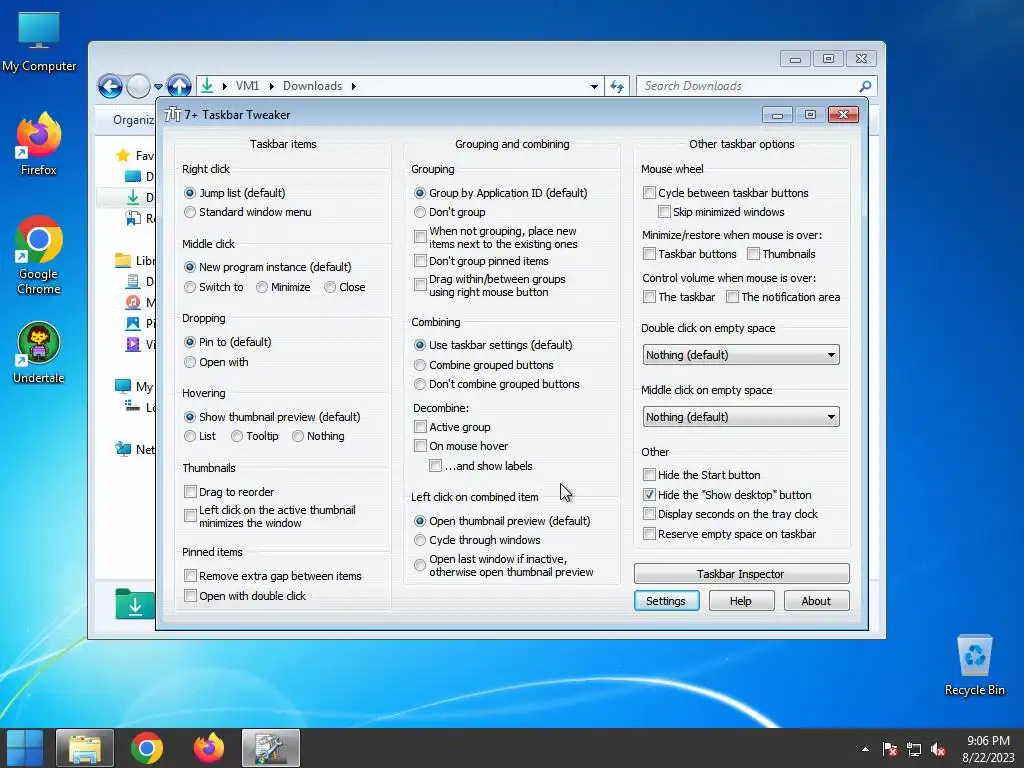Open Double click on empty space dropdown
This screenshot has width=1024, height=768.
pos(741,355)
